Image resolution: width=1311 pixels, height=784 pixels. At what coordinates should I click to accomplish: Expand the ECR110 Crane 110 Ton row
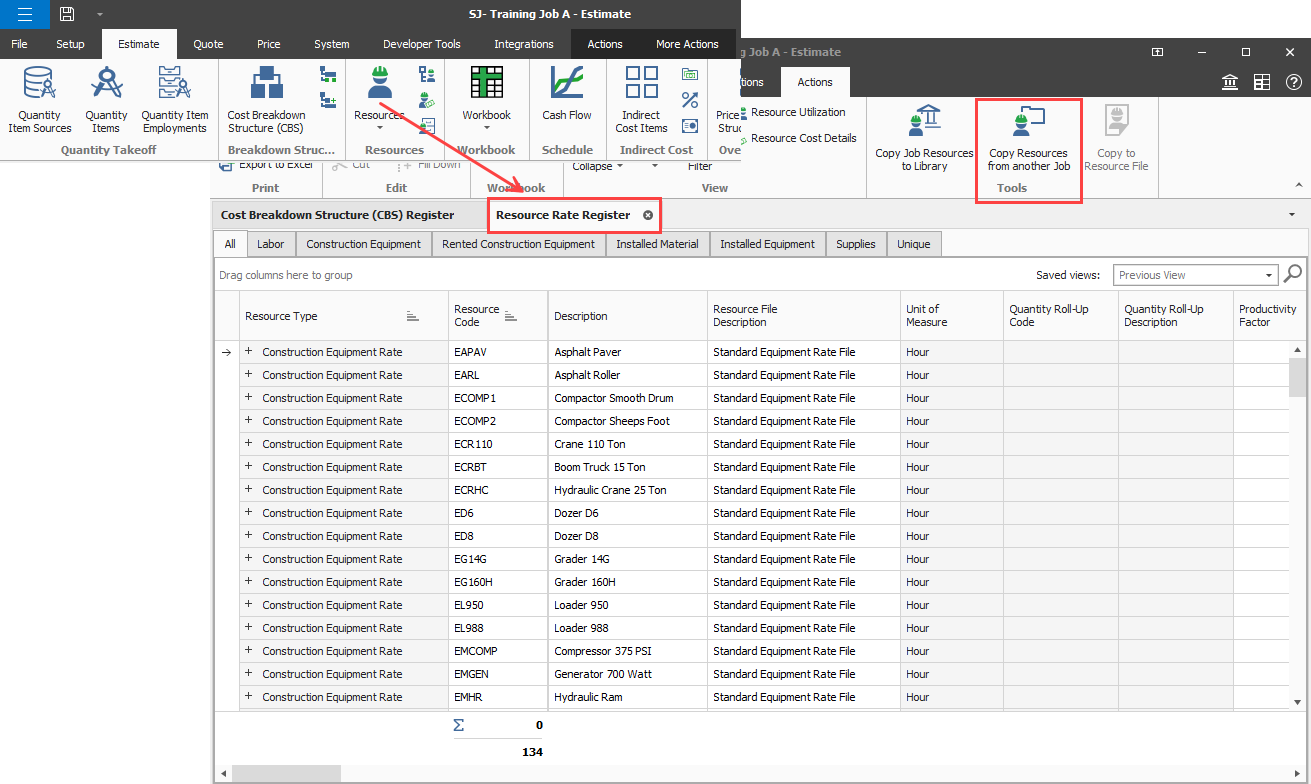pos(248,444)
